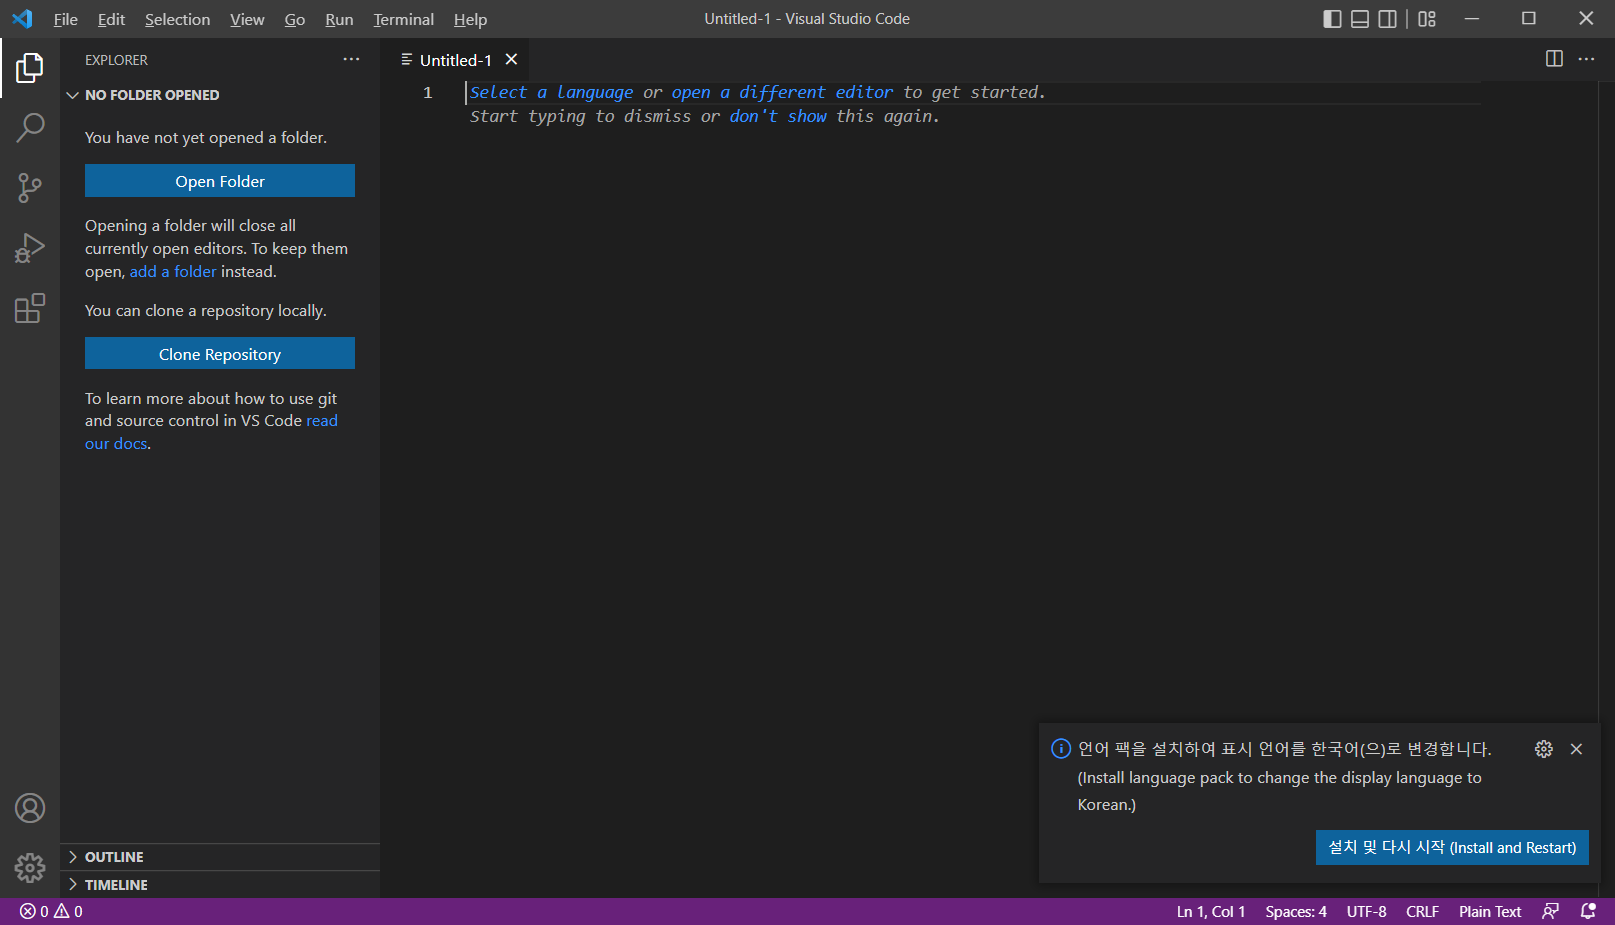Change language mode via Plain Text
Viewport: 1615px width, 925px height.
click(1490, 912)
